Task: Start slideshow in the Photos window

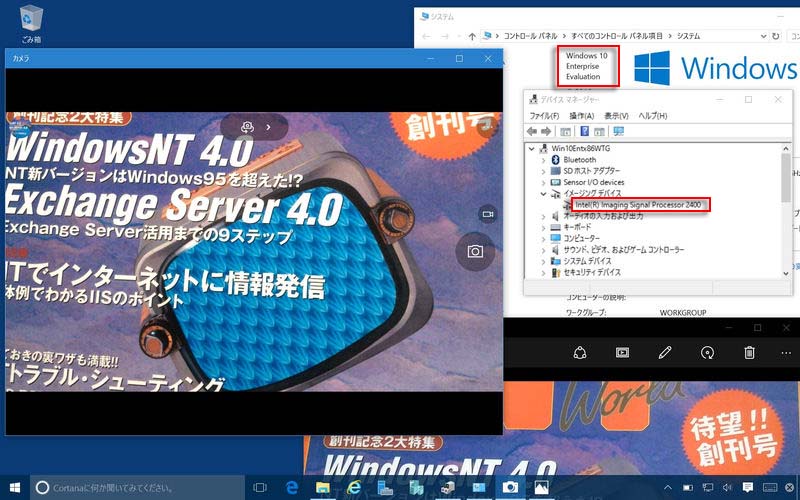Action: 622,353
